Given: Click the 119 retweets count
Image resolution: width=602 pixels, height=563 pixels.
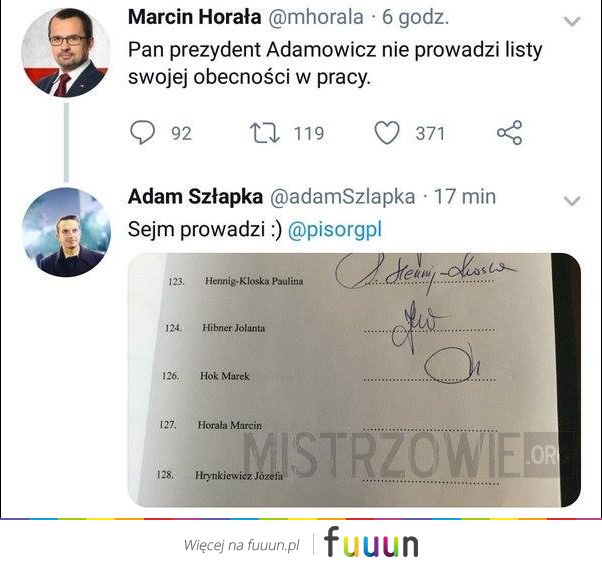Looking at the screenshot, I should 309,134.
